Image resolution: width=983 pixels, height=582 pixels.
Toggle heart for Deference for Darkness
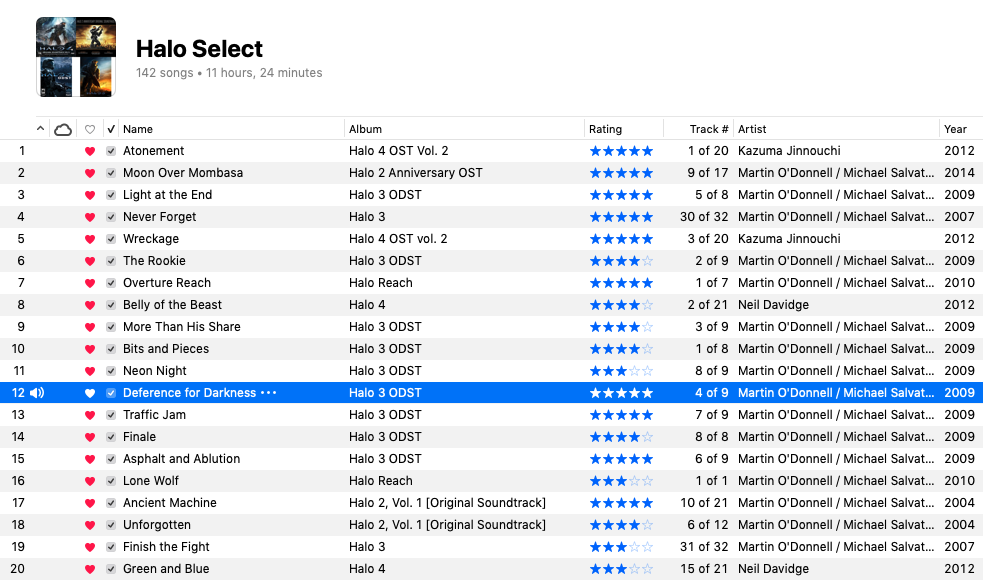90,393
